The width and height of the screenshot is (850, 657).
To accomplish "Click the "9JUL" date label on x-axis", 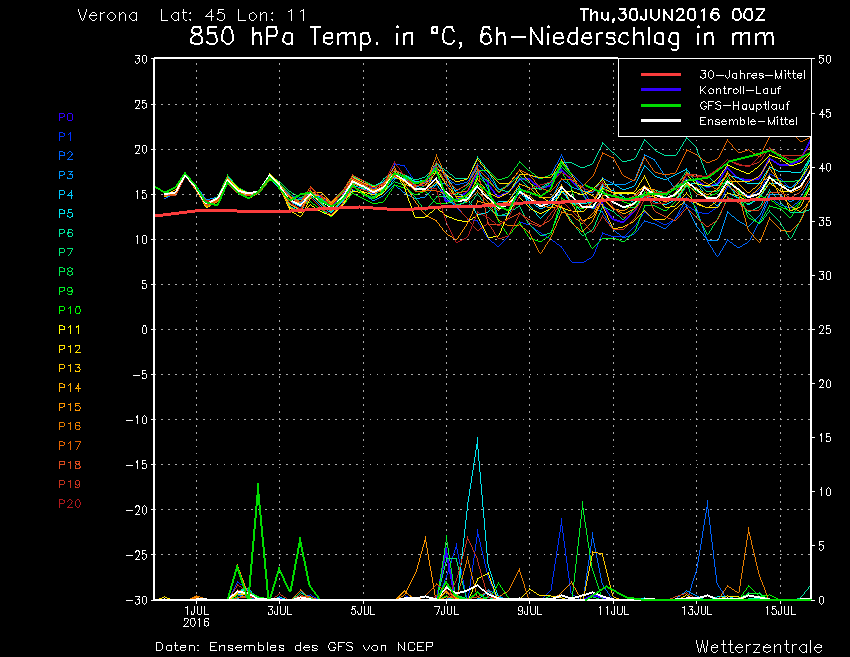I will [x=530, y=611].
